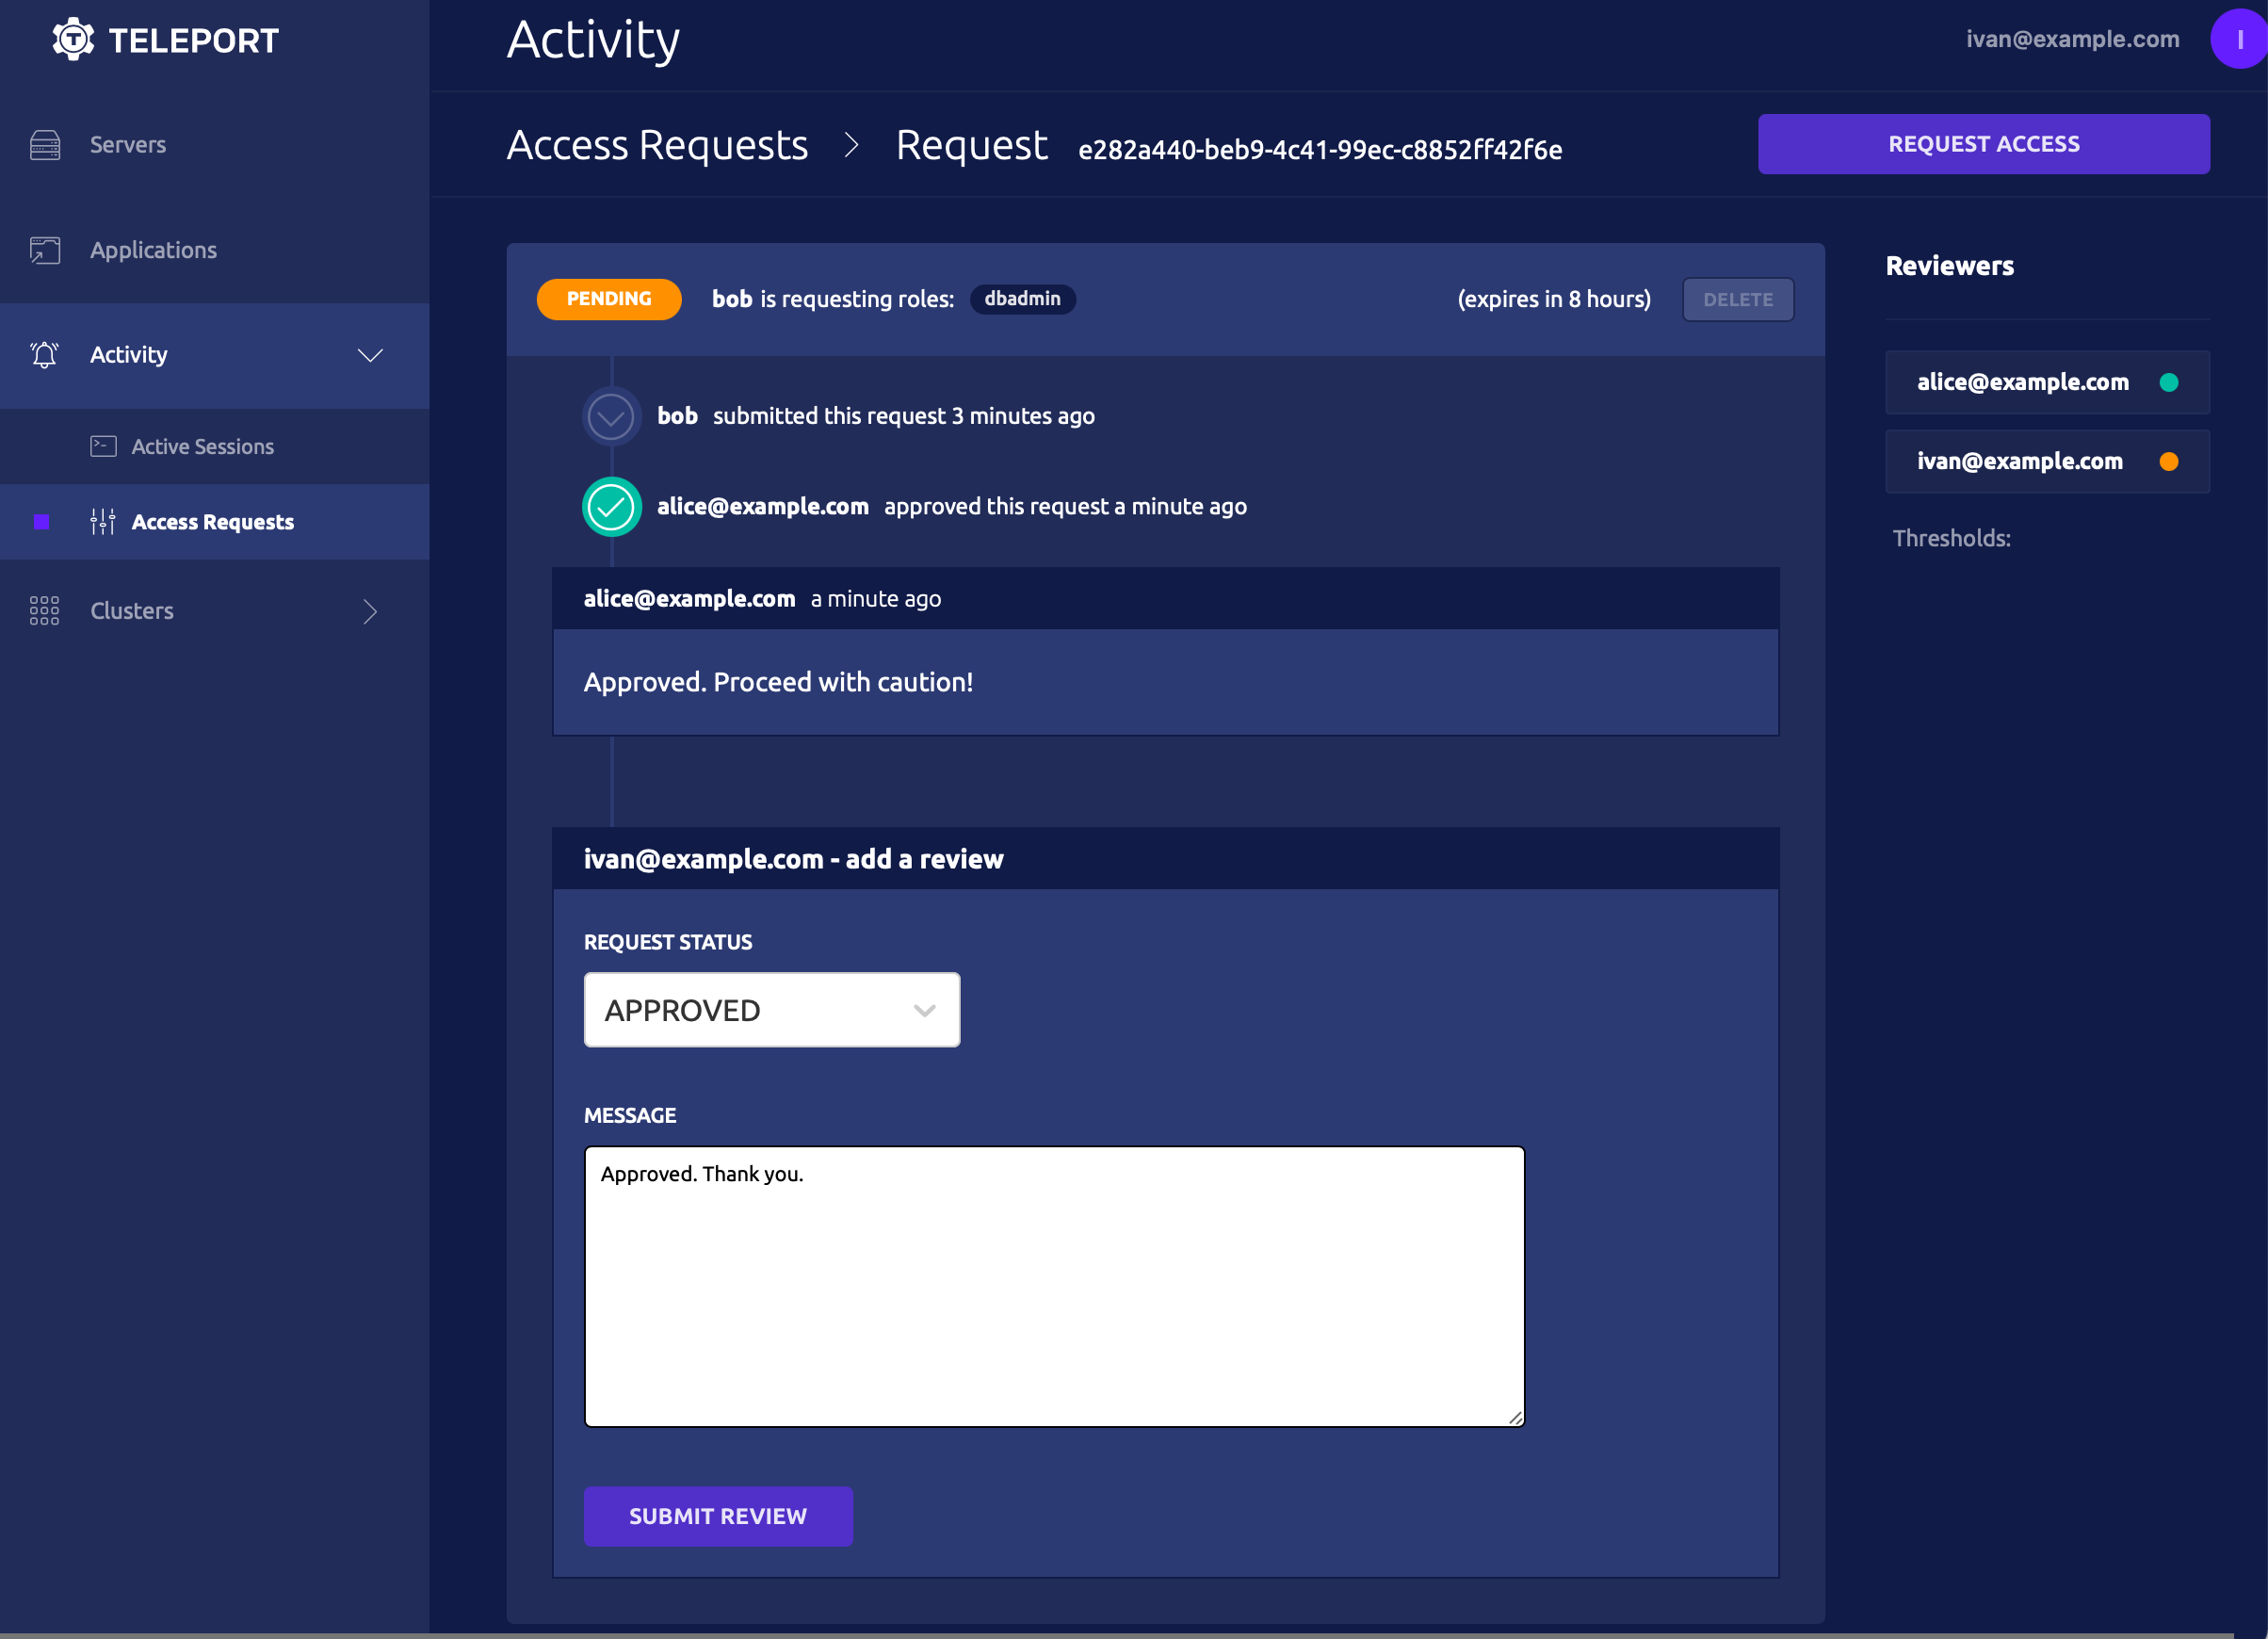Select the Access Requests menu item
The height and width of the screenshot is (1639, 2268).
pyautogui.click(x=215, y=521)
